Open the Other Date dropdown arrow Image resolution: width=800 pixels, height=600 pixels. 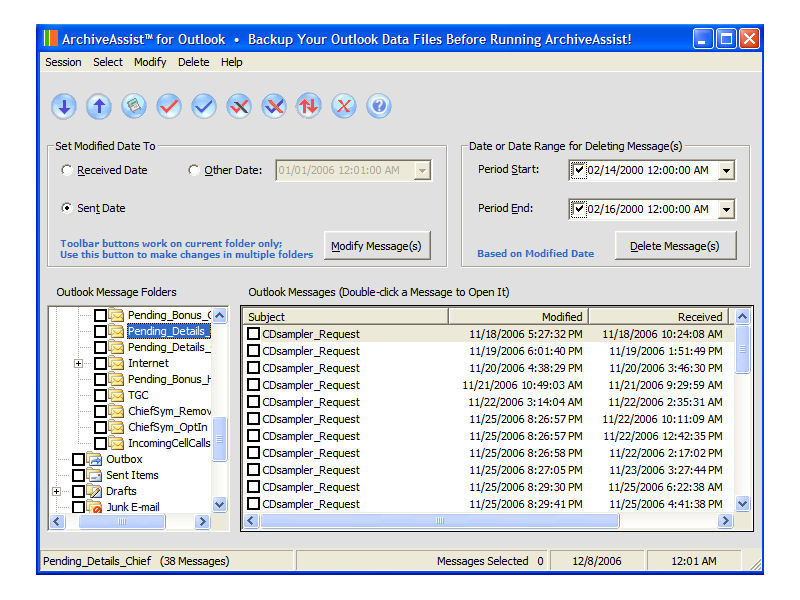pyautogui.click(x=422, y=170)
